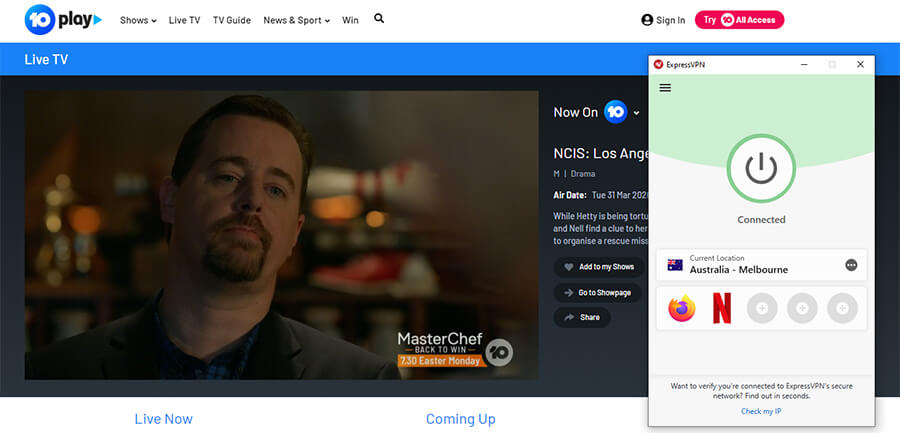Open Win nav item
Image resolution: width=900 pixels, height=433 pixels.
click(350, 20)
